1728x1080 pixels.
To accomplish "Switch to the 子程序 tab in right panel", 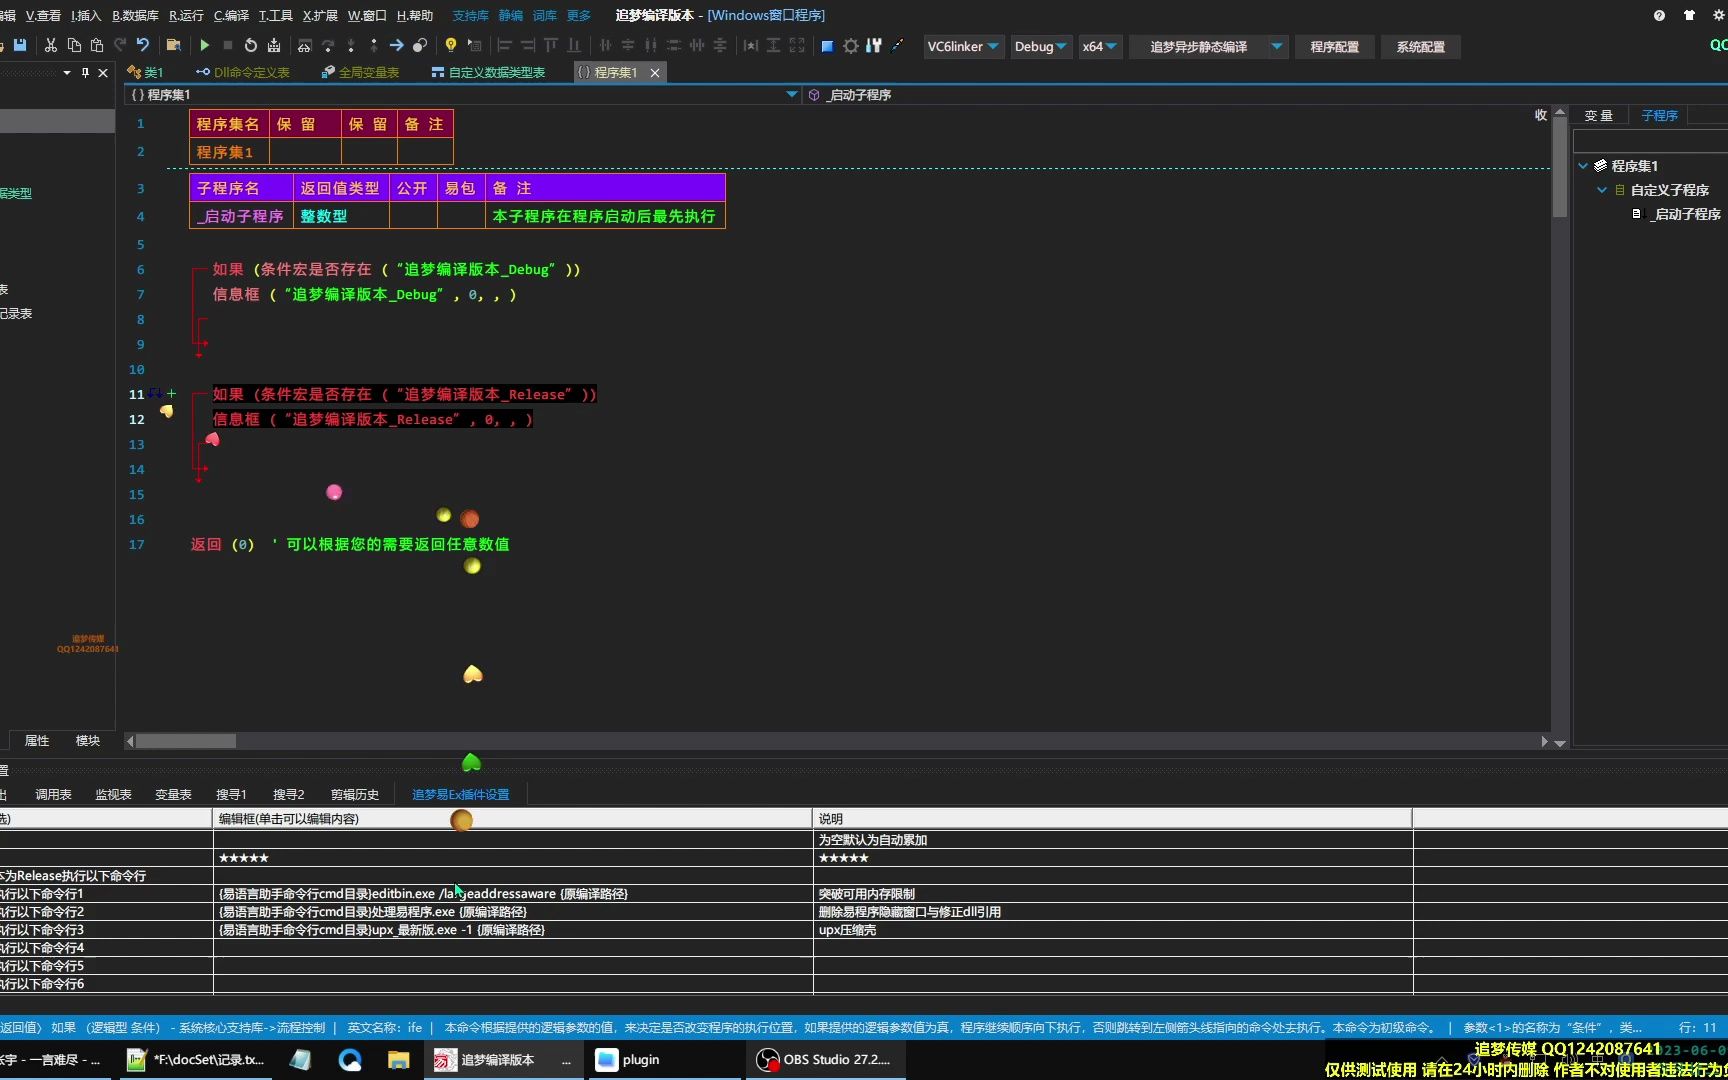I will coord(1659,115).
